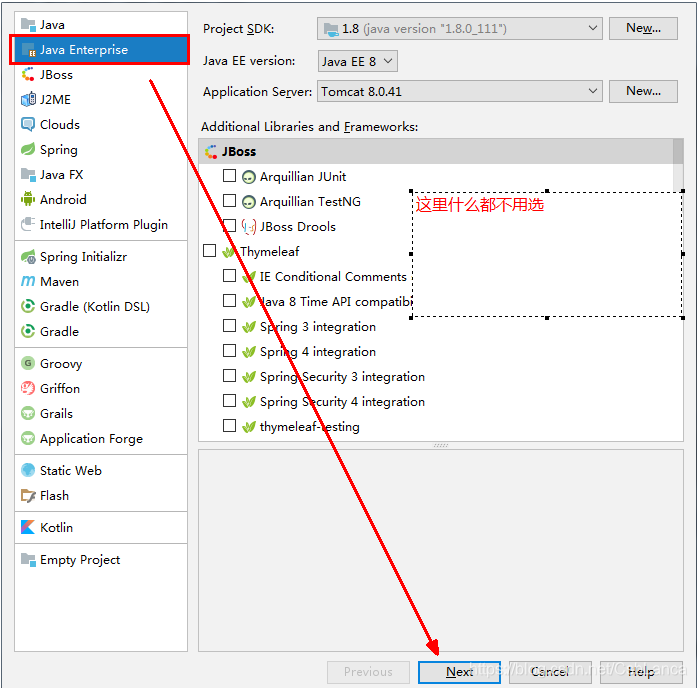Select the JBoss icon in left list
The image size is (697, 688).
click(28, 75)
